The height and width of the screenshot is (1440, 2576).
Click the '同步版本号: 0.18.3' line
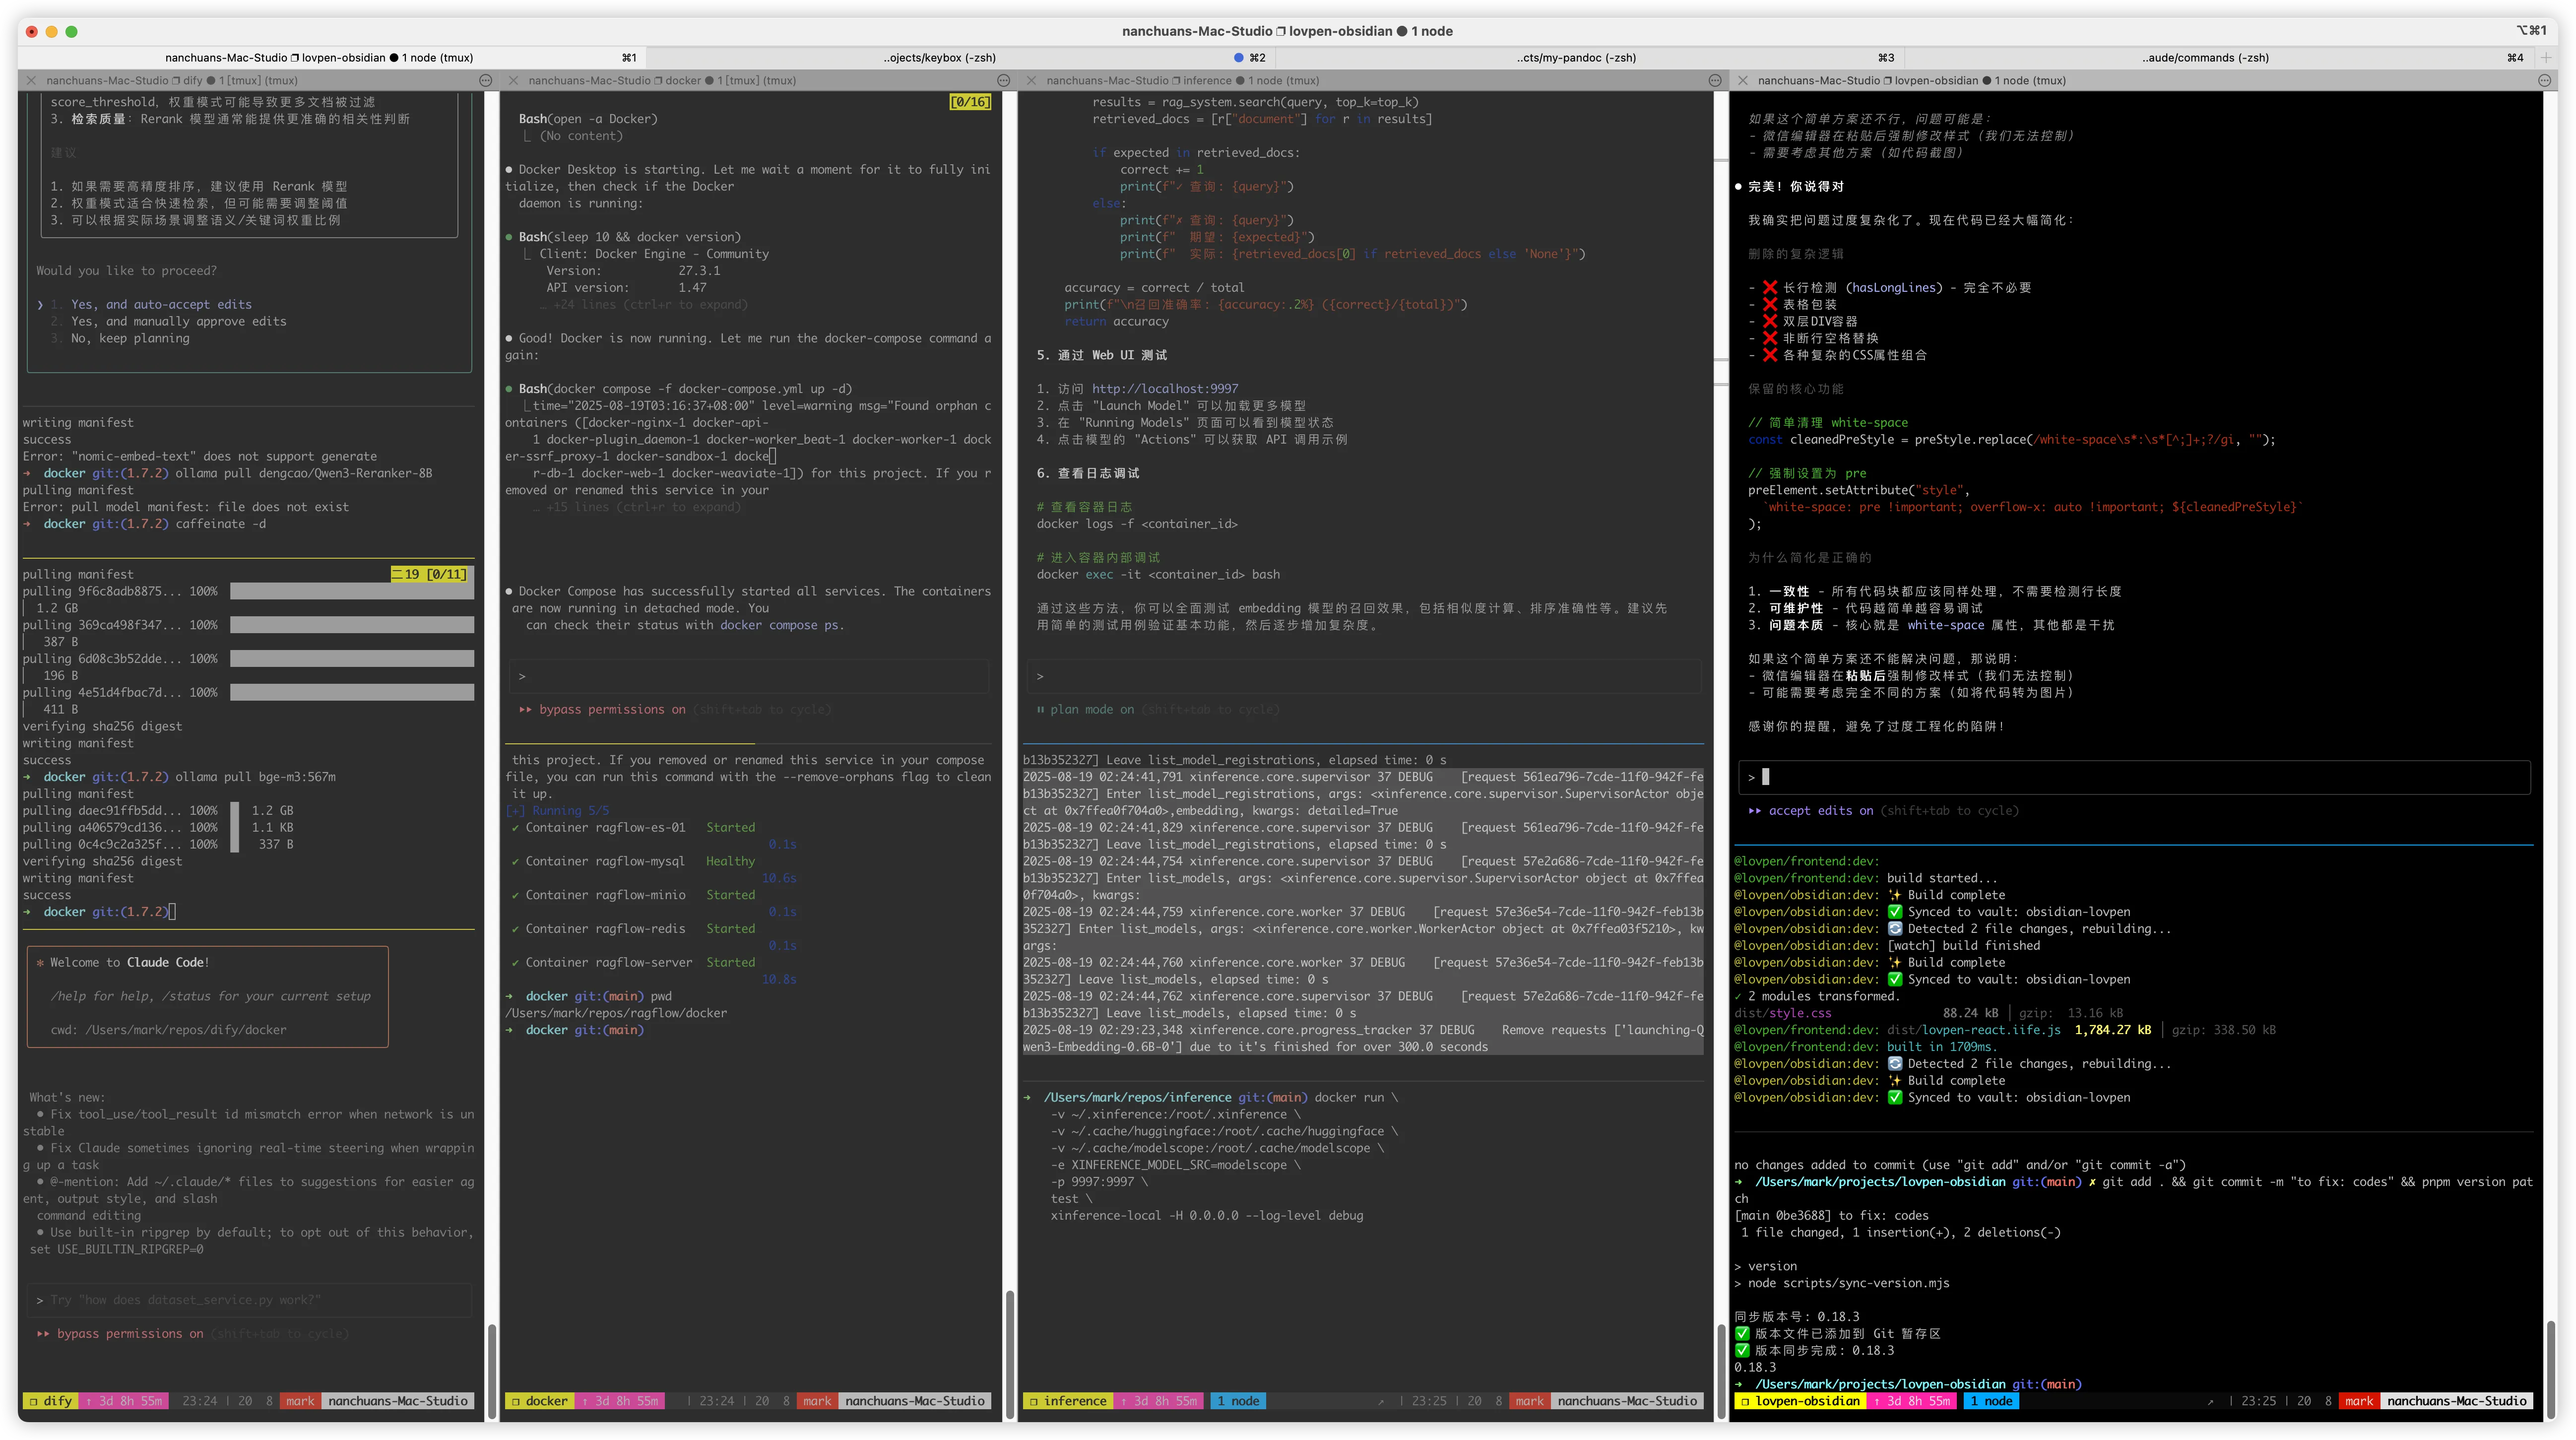(1796, 1317)
